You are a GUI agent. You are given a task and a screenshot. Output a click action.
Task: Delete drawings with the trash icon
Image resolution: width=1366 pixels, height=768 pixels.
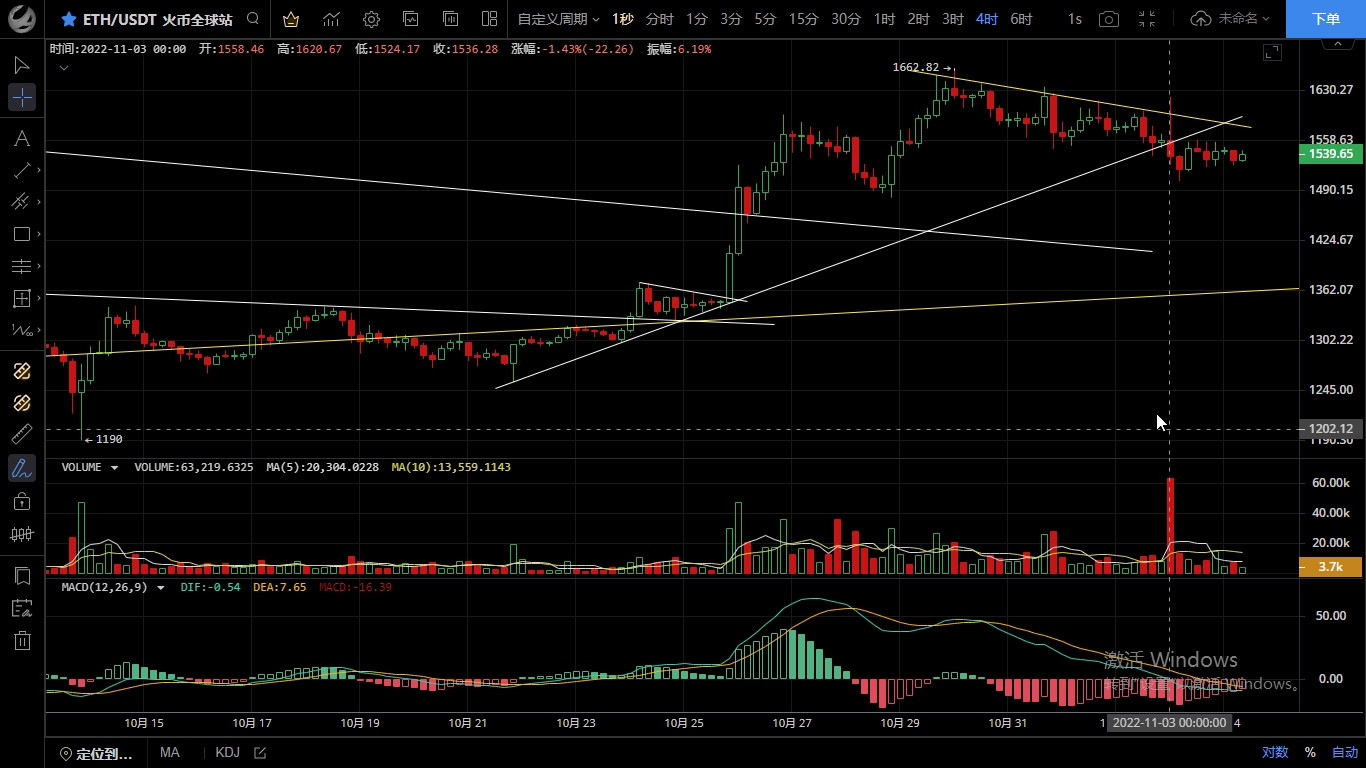point(22,640)
